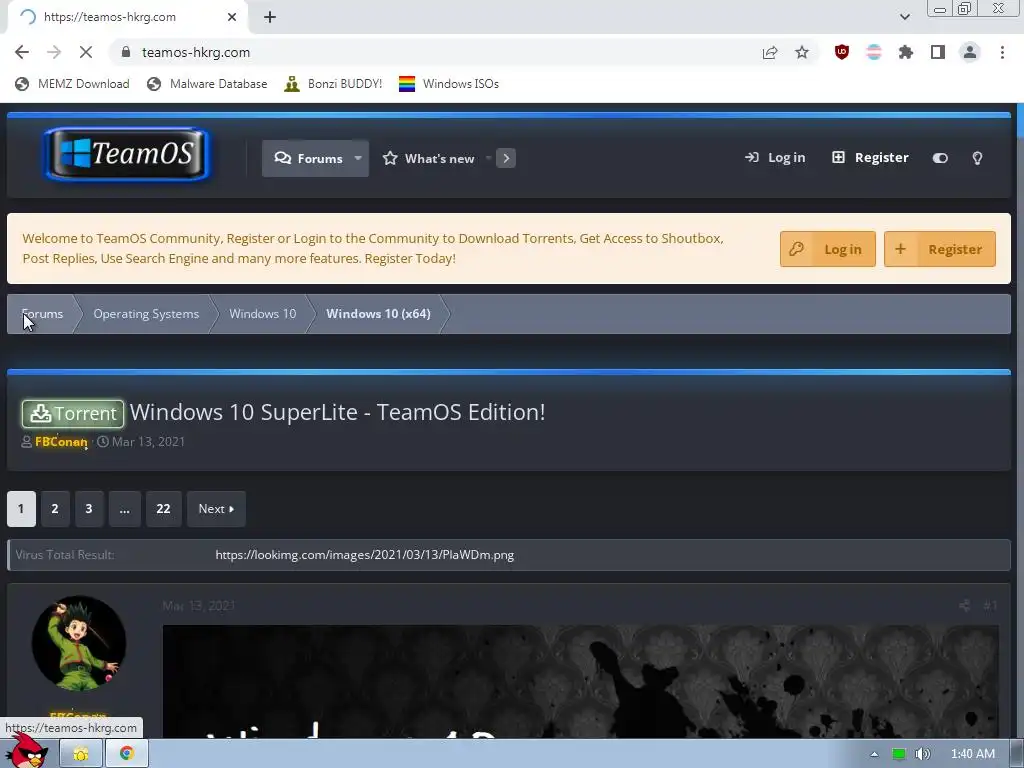Toggle the site style switch

[x=940, y=158]
